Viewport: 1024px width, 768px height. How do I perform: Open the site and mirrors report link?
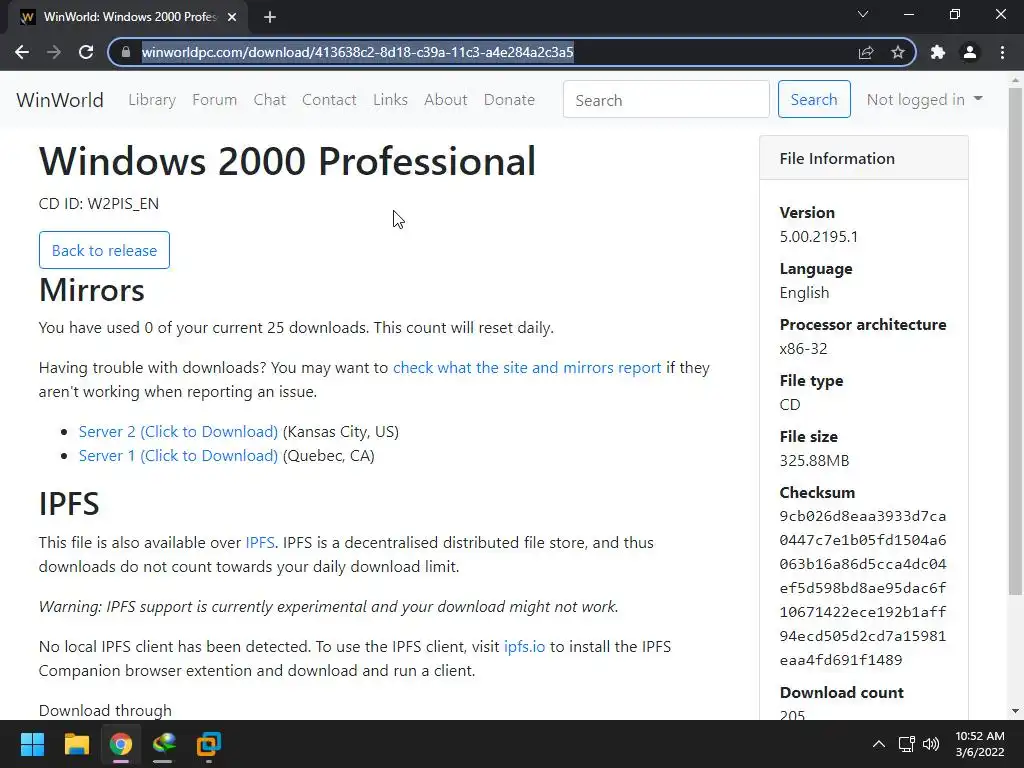point(527,368)
